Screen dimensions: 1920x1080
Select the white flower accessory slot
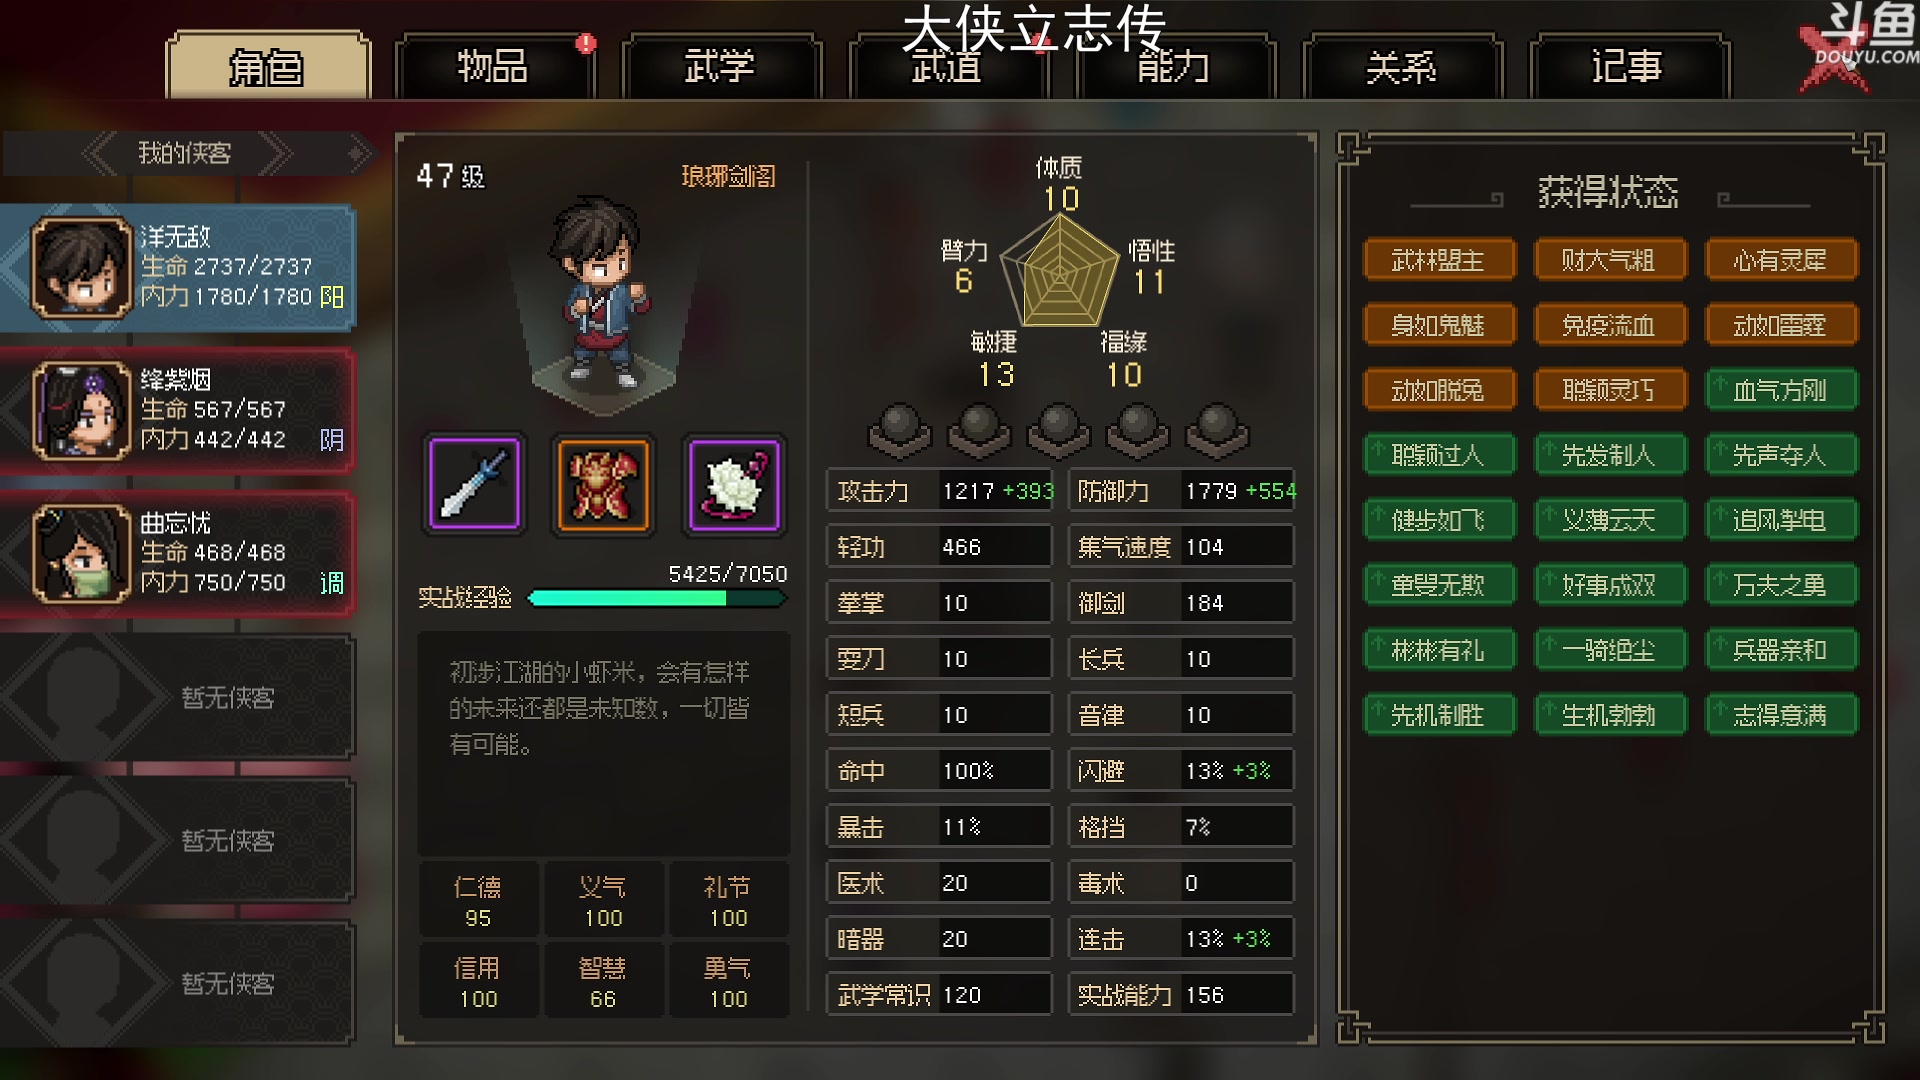733,485
